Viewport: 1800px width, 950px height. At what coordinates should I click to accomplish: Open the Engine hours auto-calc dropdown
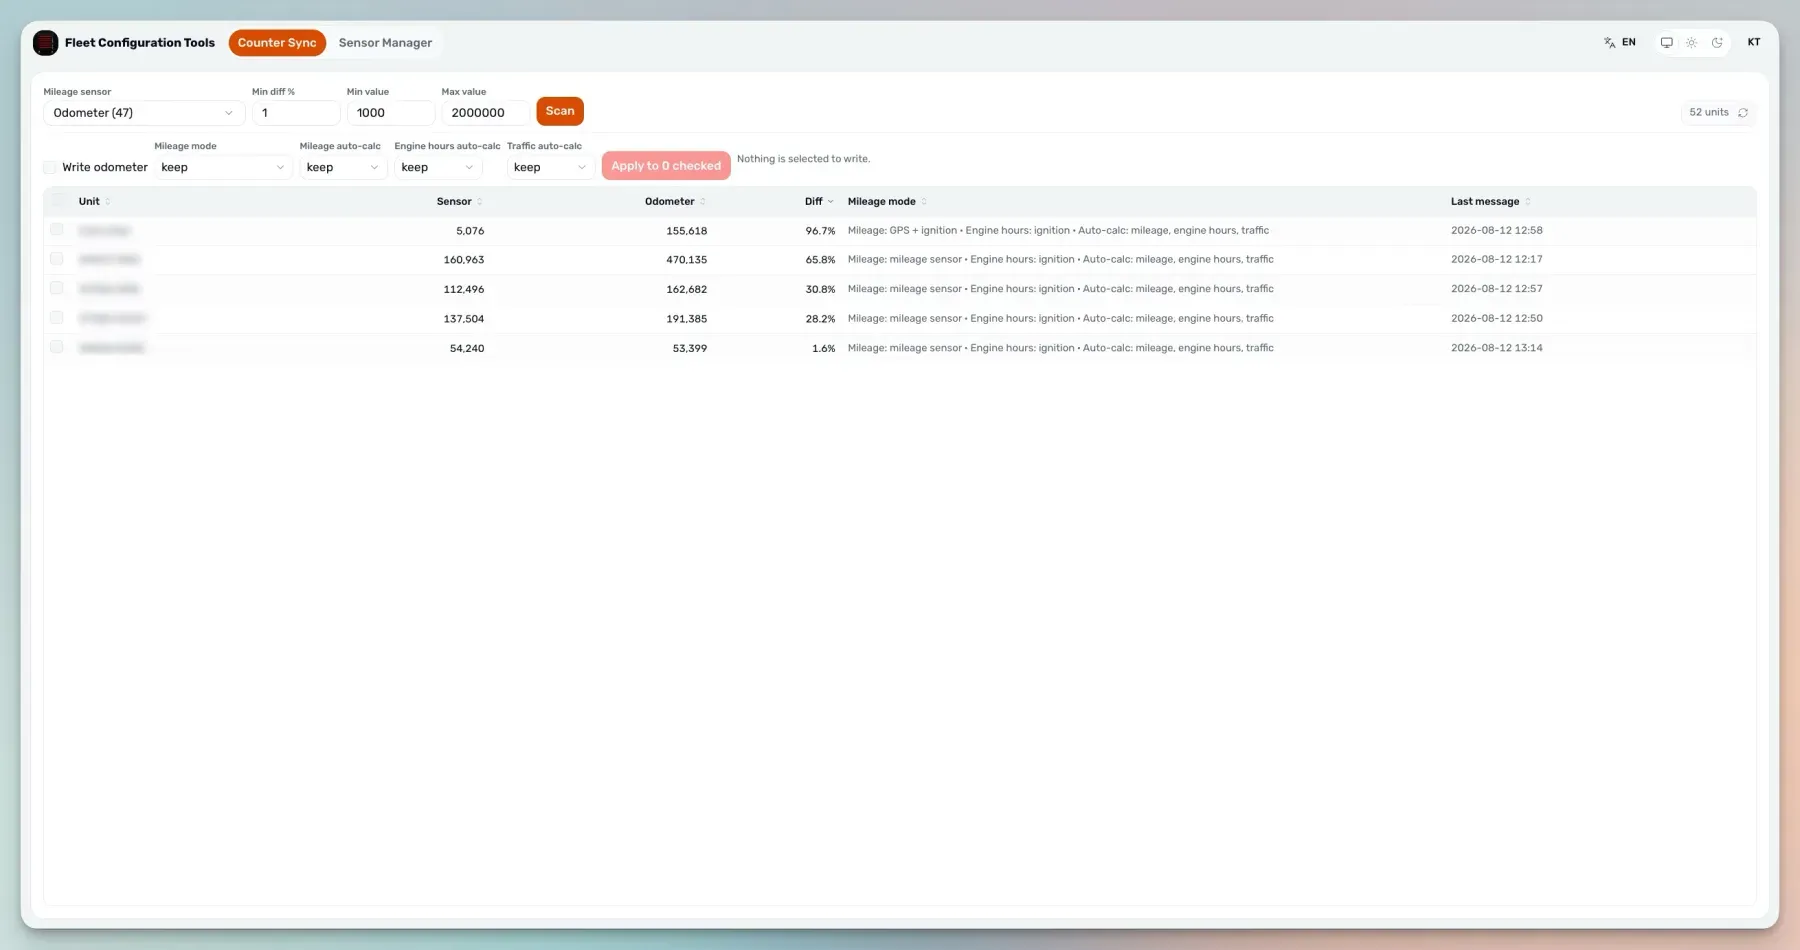(438, 168)
